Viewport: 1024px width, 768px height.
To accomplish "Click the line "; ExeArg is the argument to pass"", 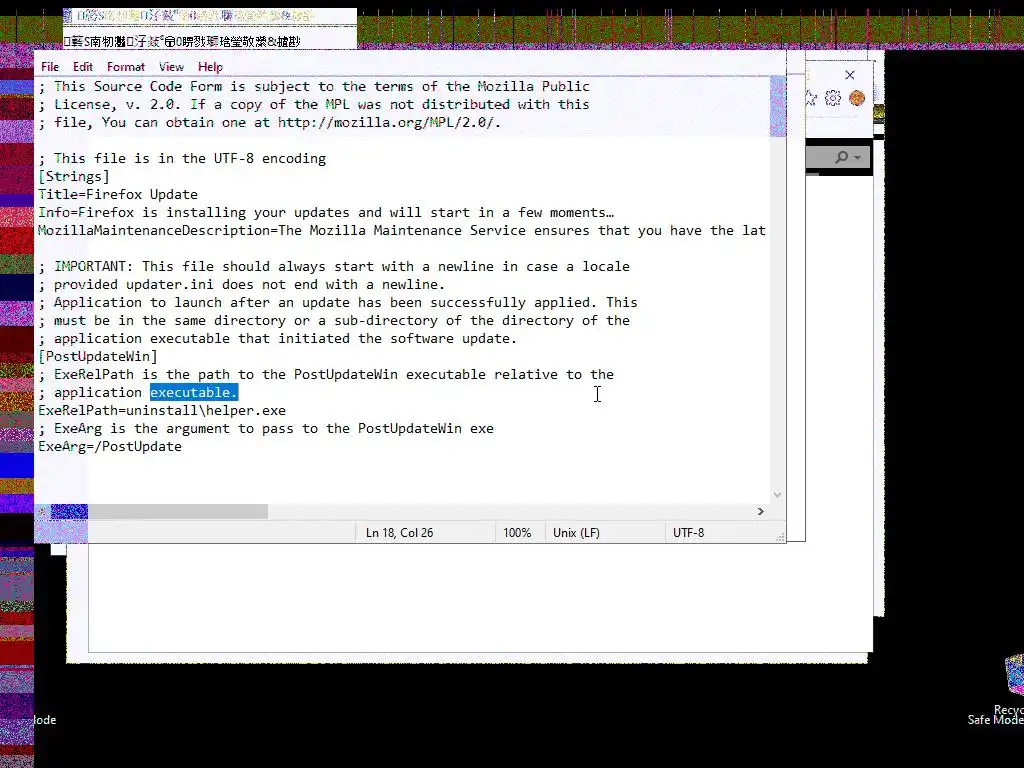I will (x=266, y=428).
